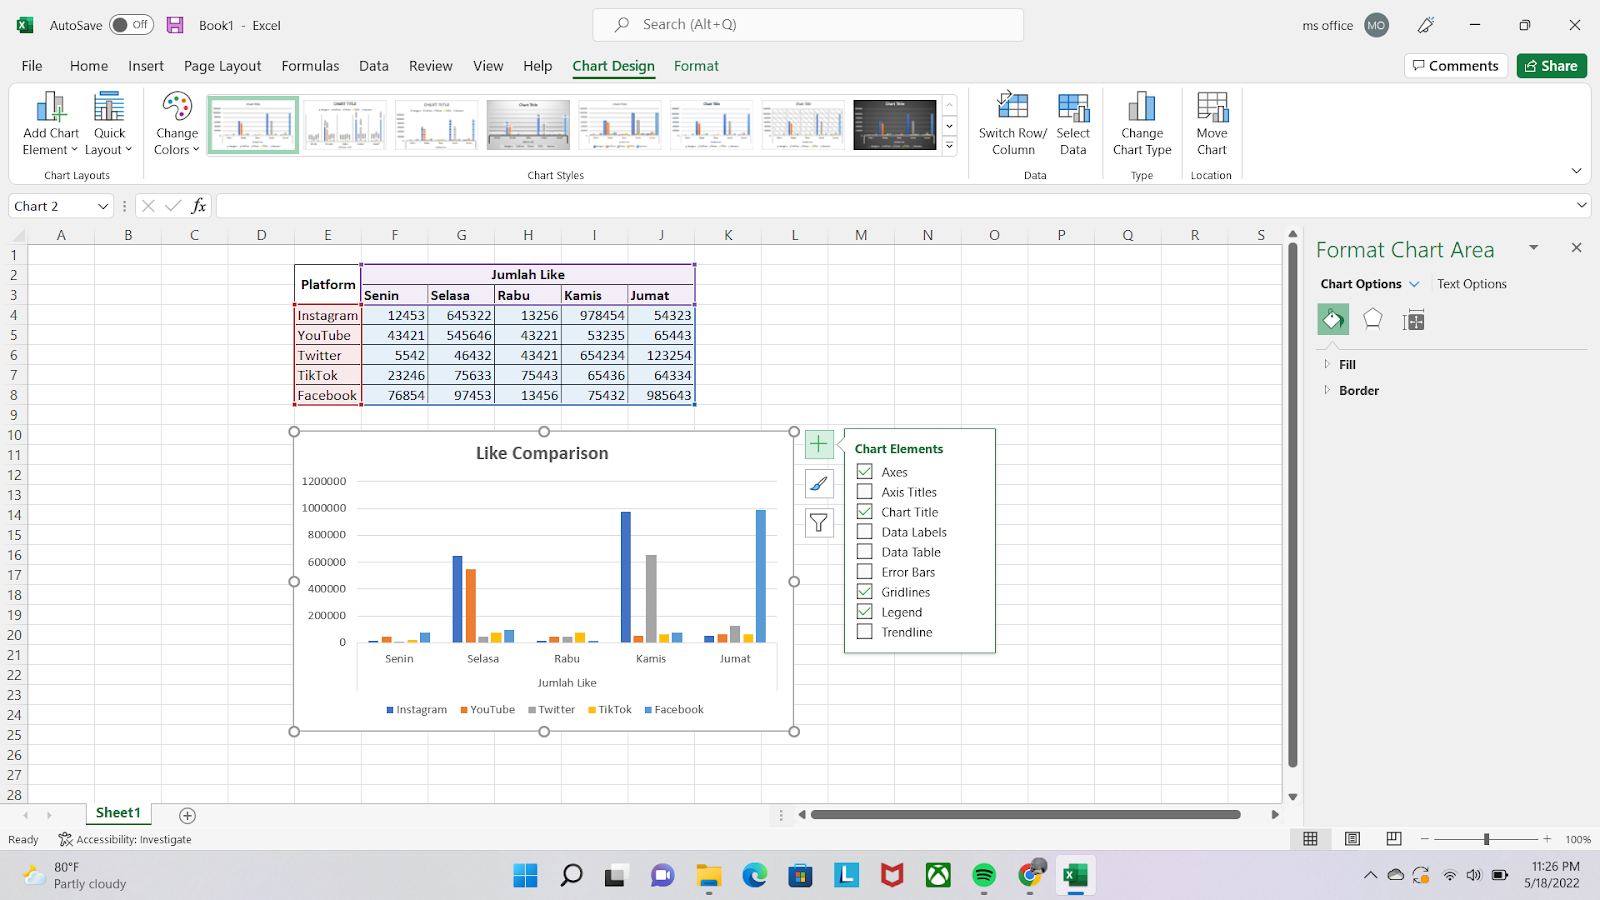Screen dimensions: 1600x900
Task: Click the Share button
Action: (1552, 66)
